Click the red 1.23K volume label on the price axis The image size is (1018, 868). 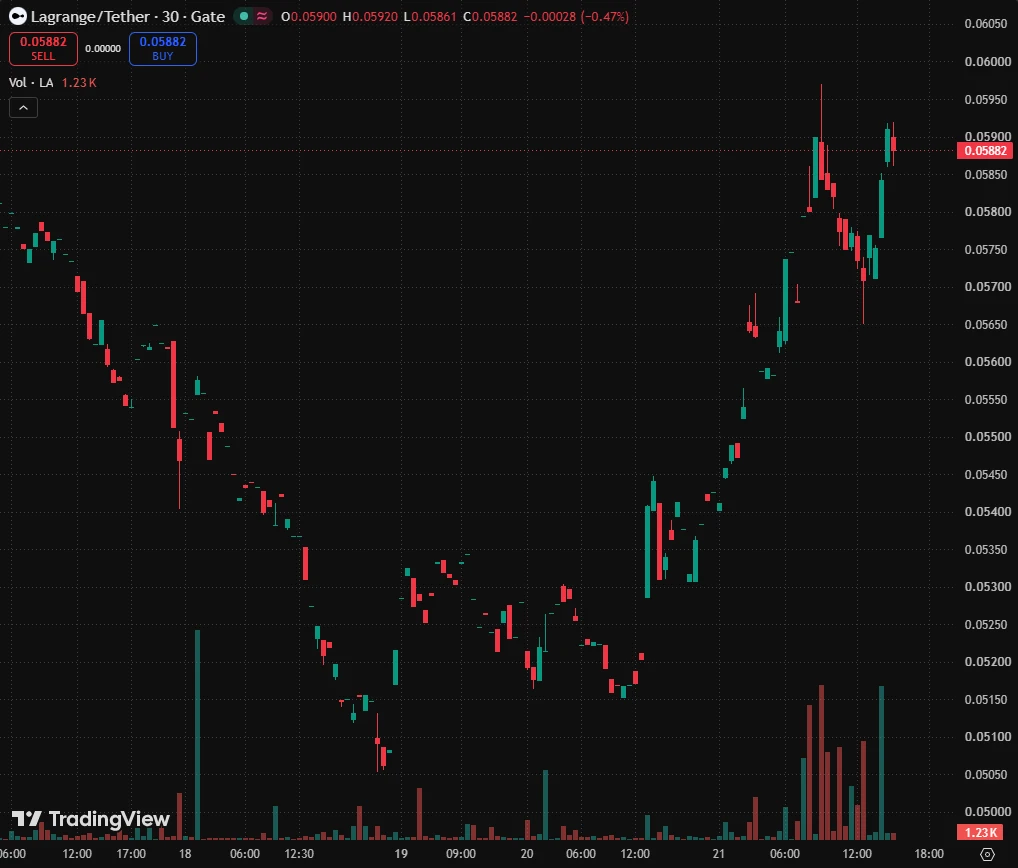click(980, 832)
